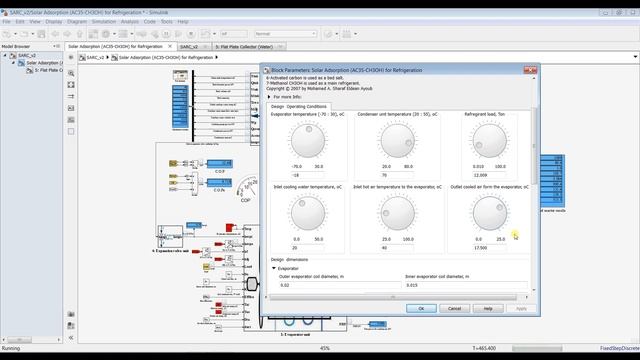Click the New Model toolbar icon
Image resolution: width=640 pixels, height=360 pixels.
[7, 34]
